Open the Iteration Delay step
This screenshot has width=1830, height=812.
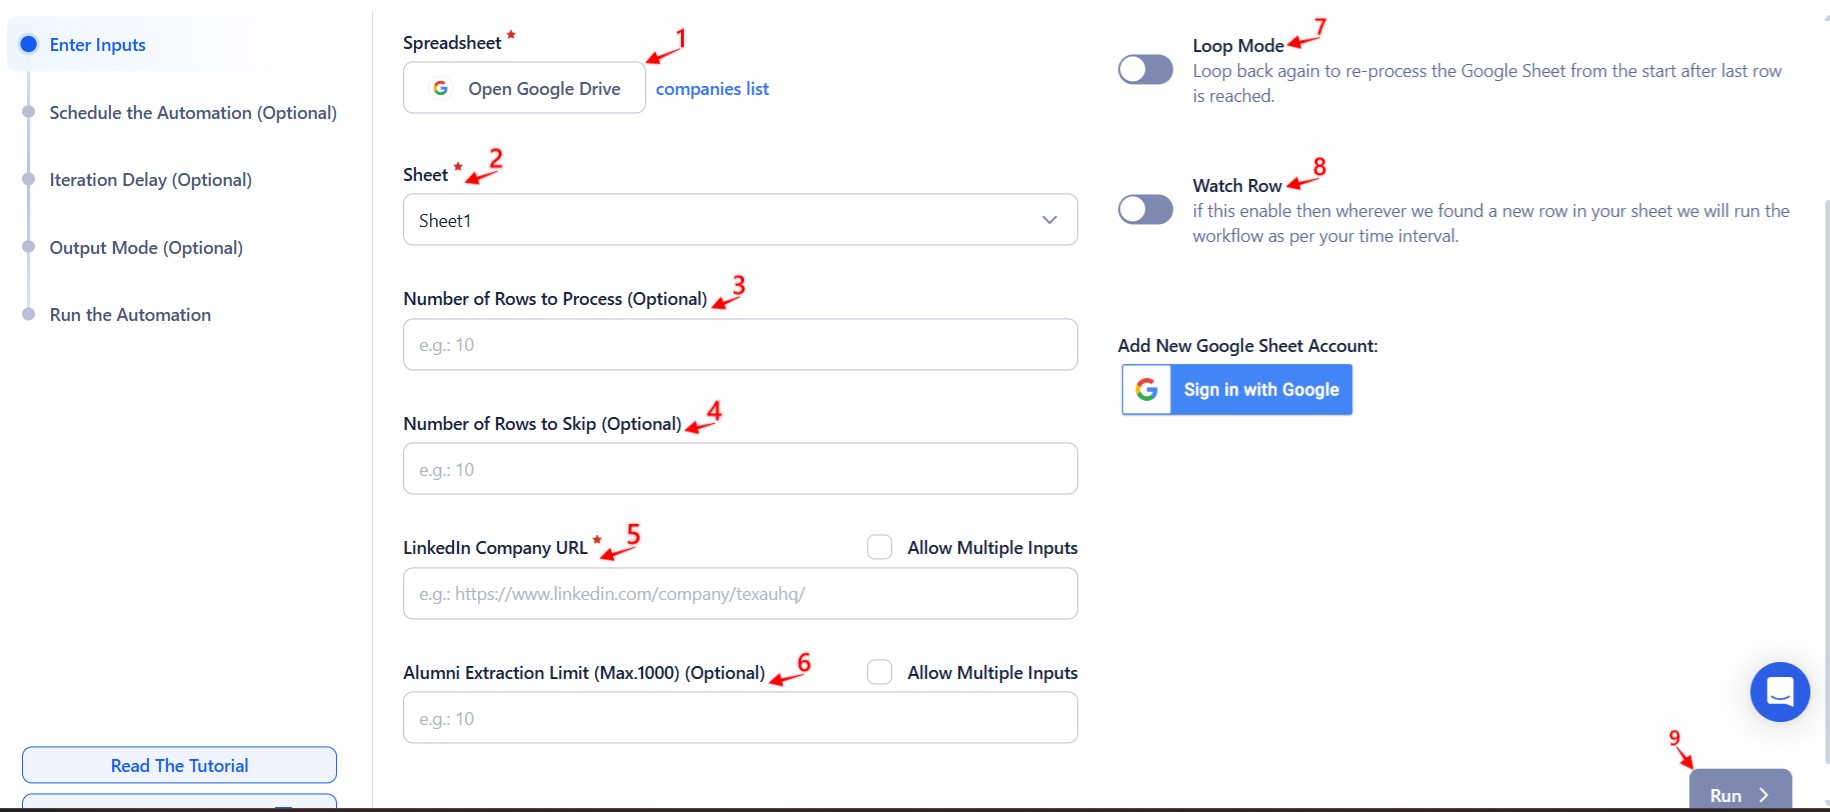[151, 180]
